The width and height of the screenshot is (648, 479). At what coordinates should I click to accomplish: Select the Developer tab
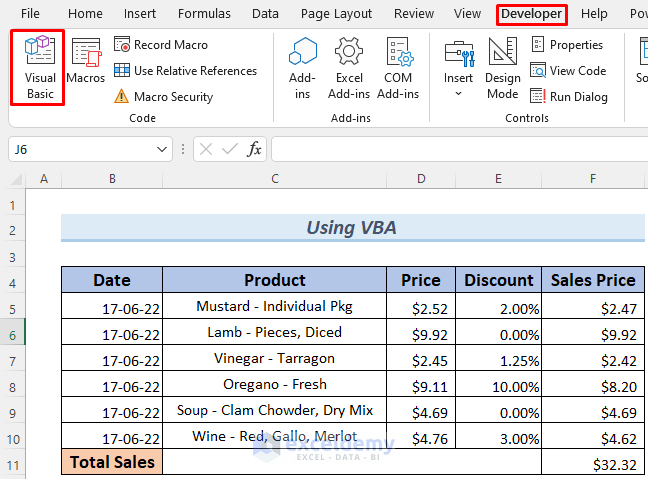pos(531,14)
